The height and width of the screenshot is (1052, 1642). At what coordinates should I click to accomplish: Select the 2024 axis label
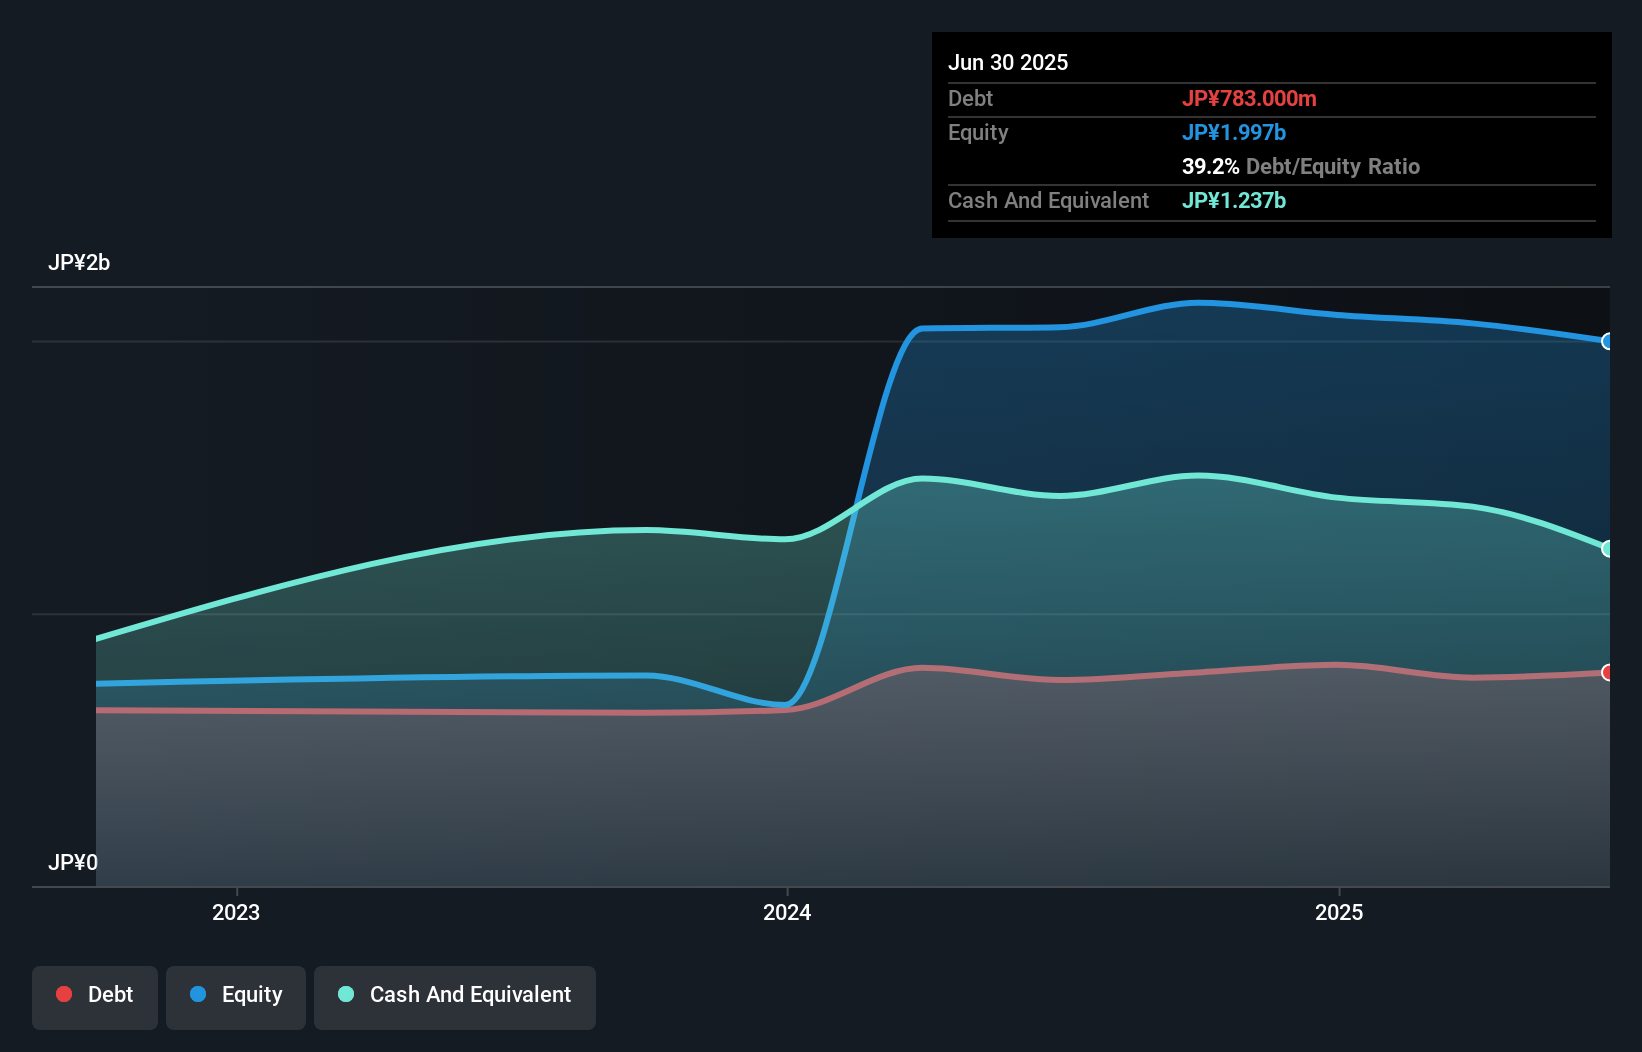786,912
